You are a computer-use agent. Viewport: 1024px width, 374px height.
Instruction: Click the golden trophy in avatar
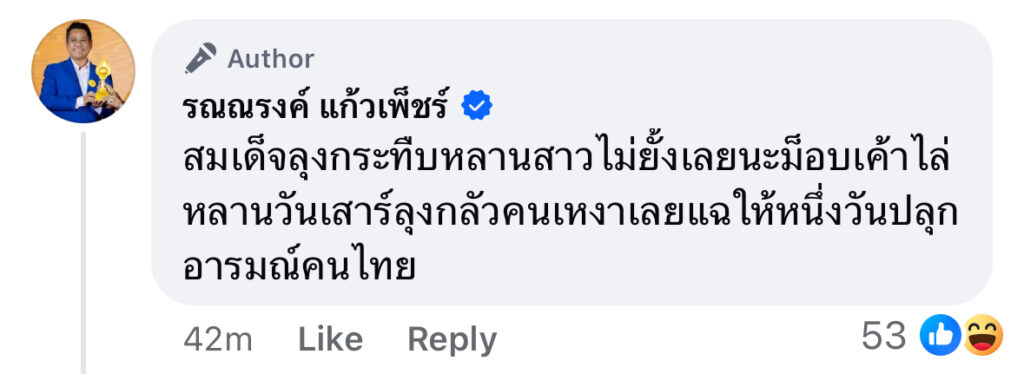[x=103, y=80]
